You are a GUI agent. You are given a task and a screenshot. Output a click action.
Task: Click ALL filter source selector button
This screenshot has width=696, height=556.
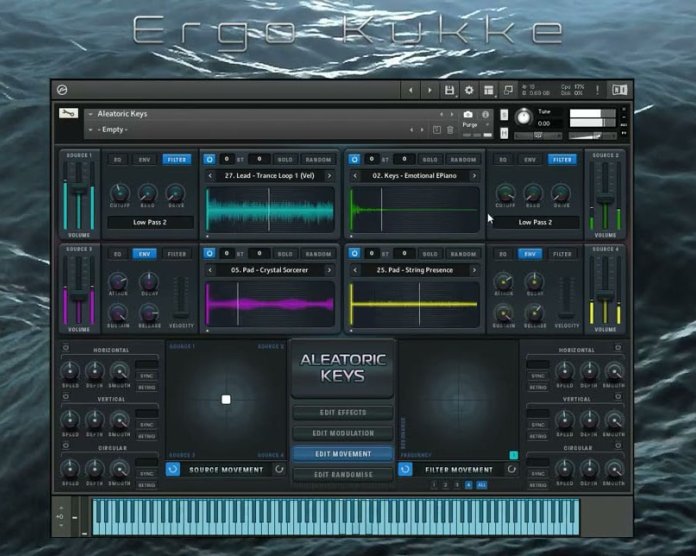click(x=482, y=485)
